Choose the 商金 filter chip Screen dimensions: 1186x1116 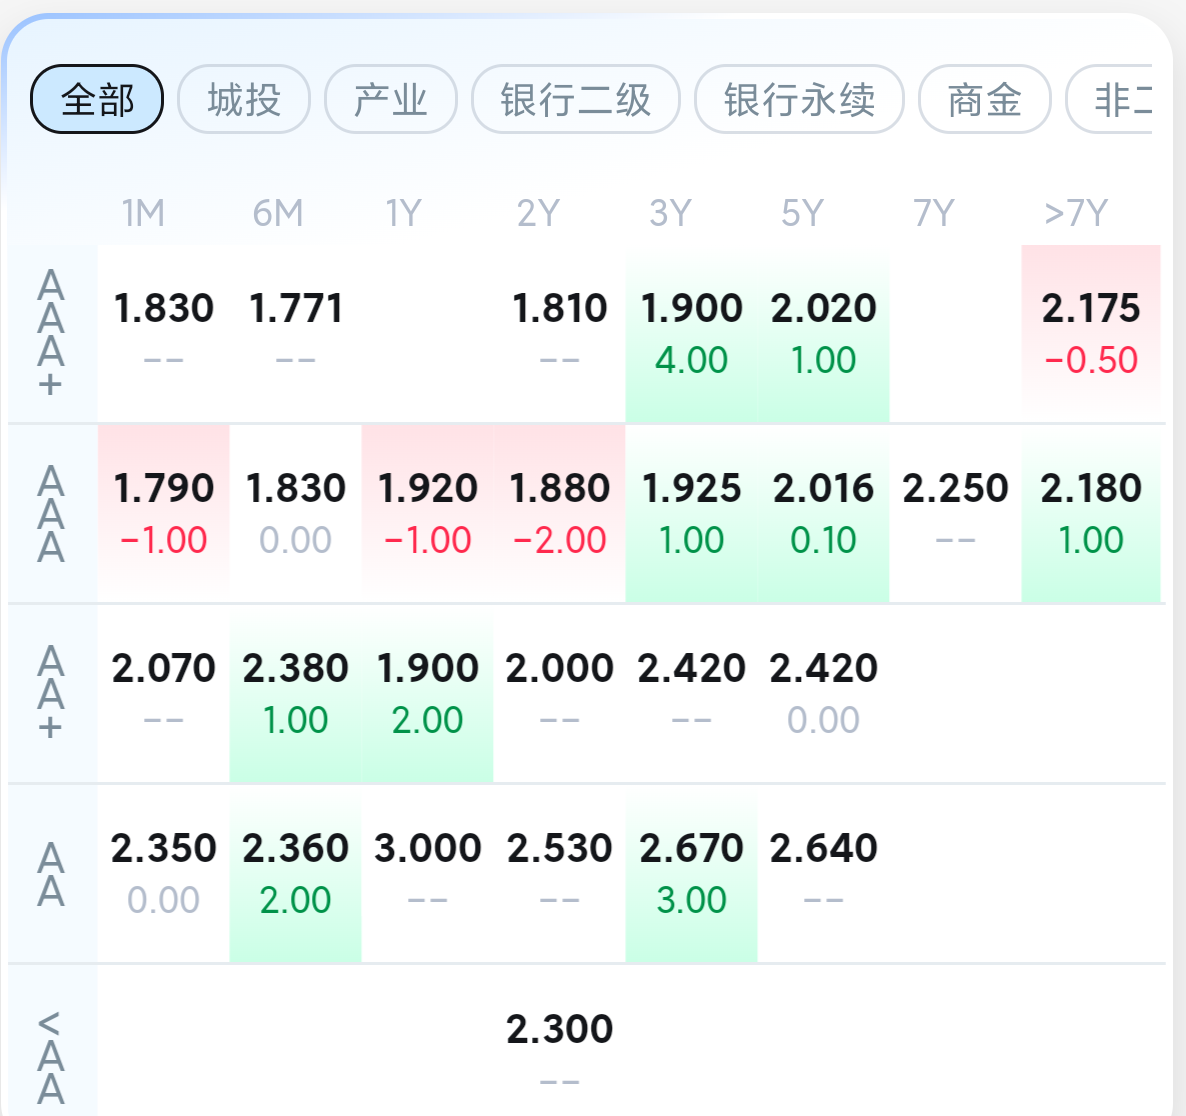(983, 99)
